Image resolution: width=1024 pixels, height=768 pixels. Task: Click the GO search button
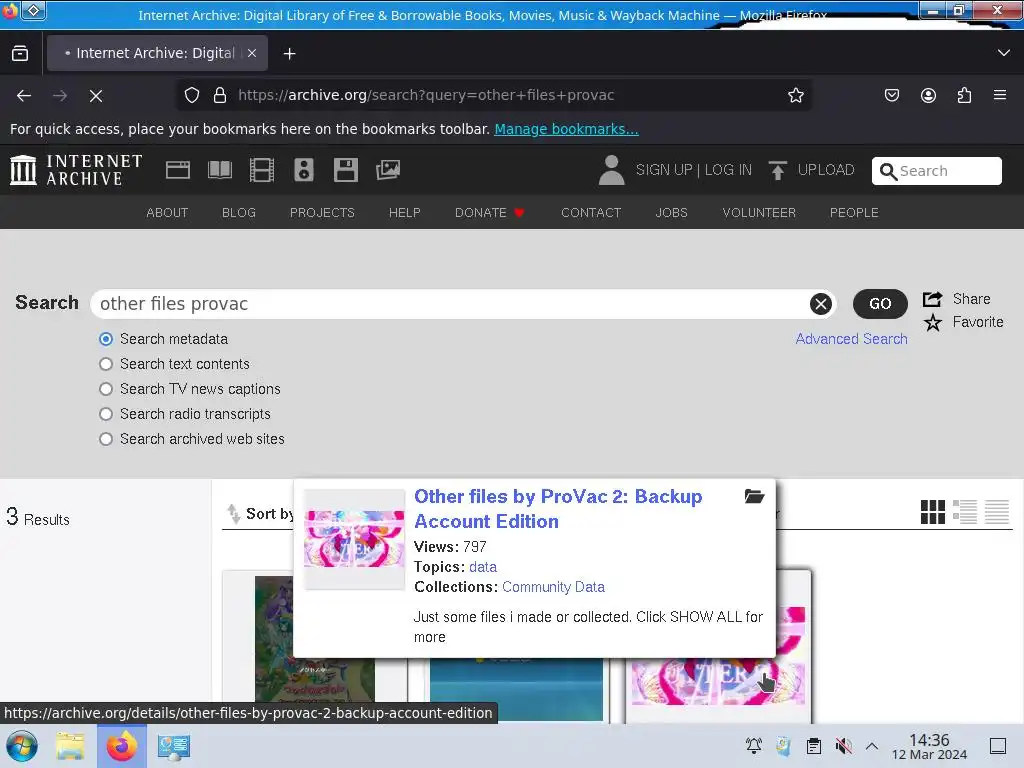coord(880,304)
